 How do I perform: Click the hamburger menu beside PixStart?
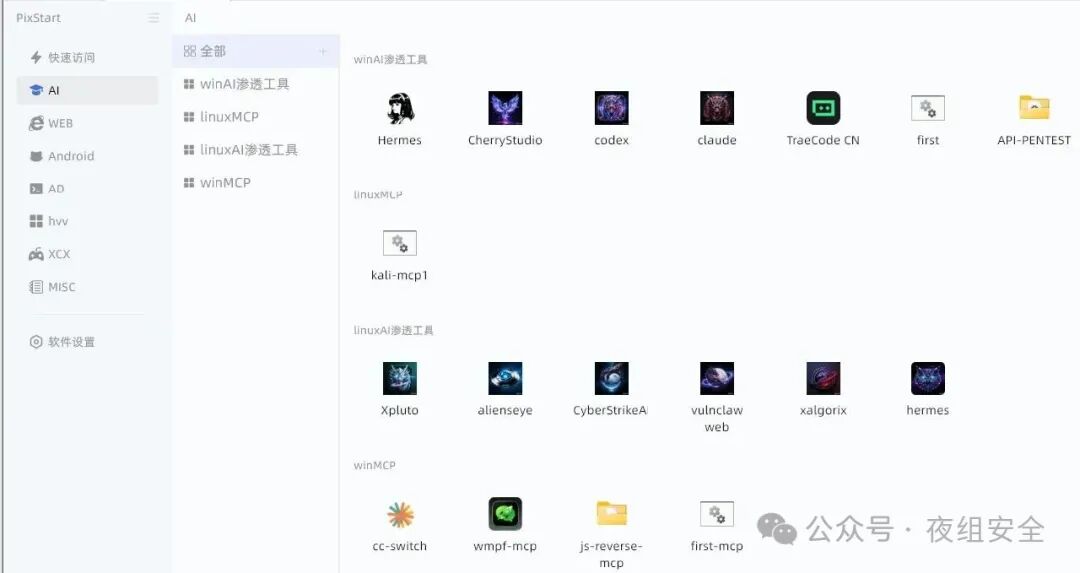tap(154, 18)
